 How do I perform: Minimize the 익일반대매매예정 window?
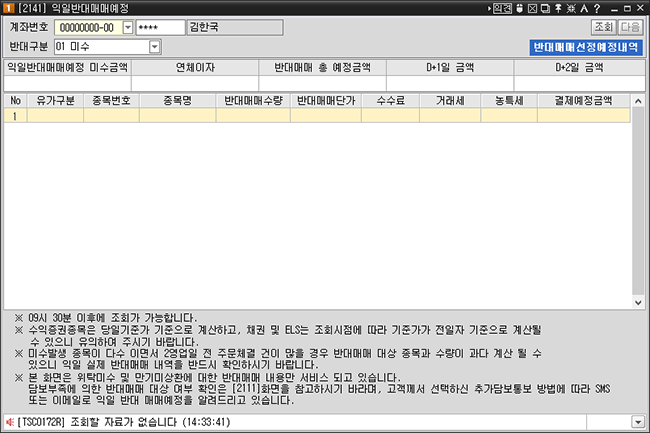[x=614, y=9]
